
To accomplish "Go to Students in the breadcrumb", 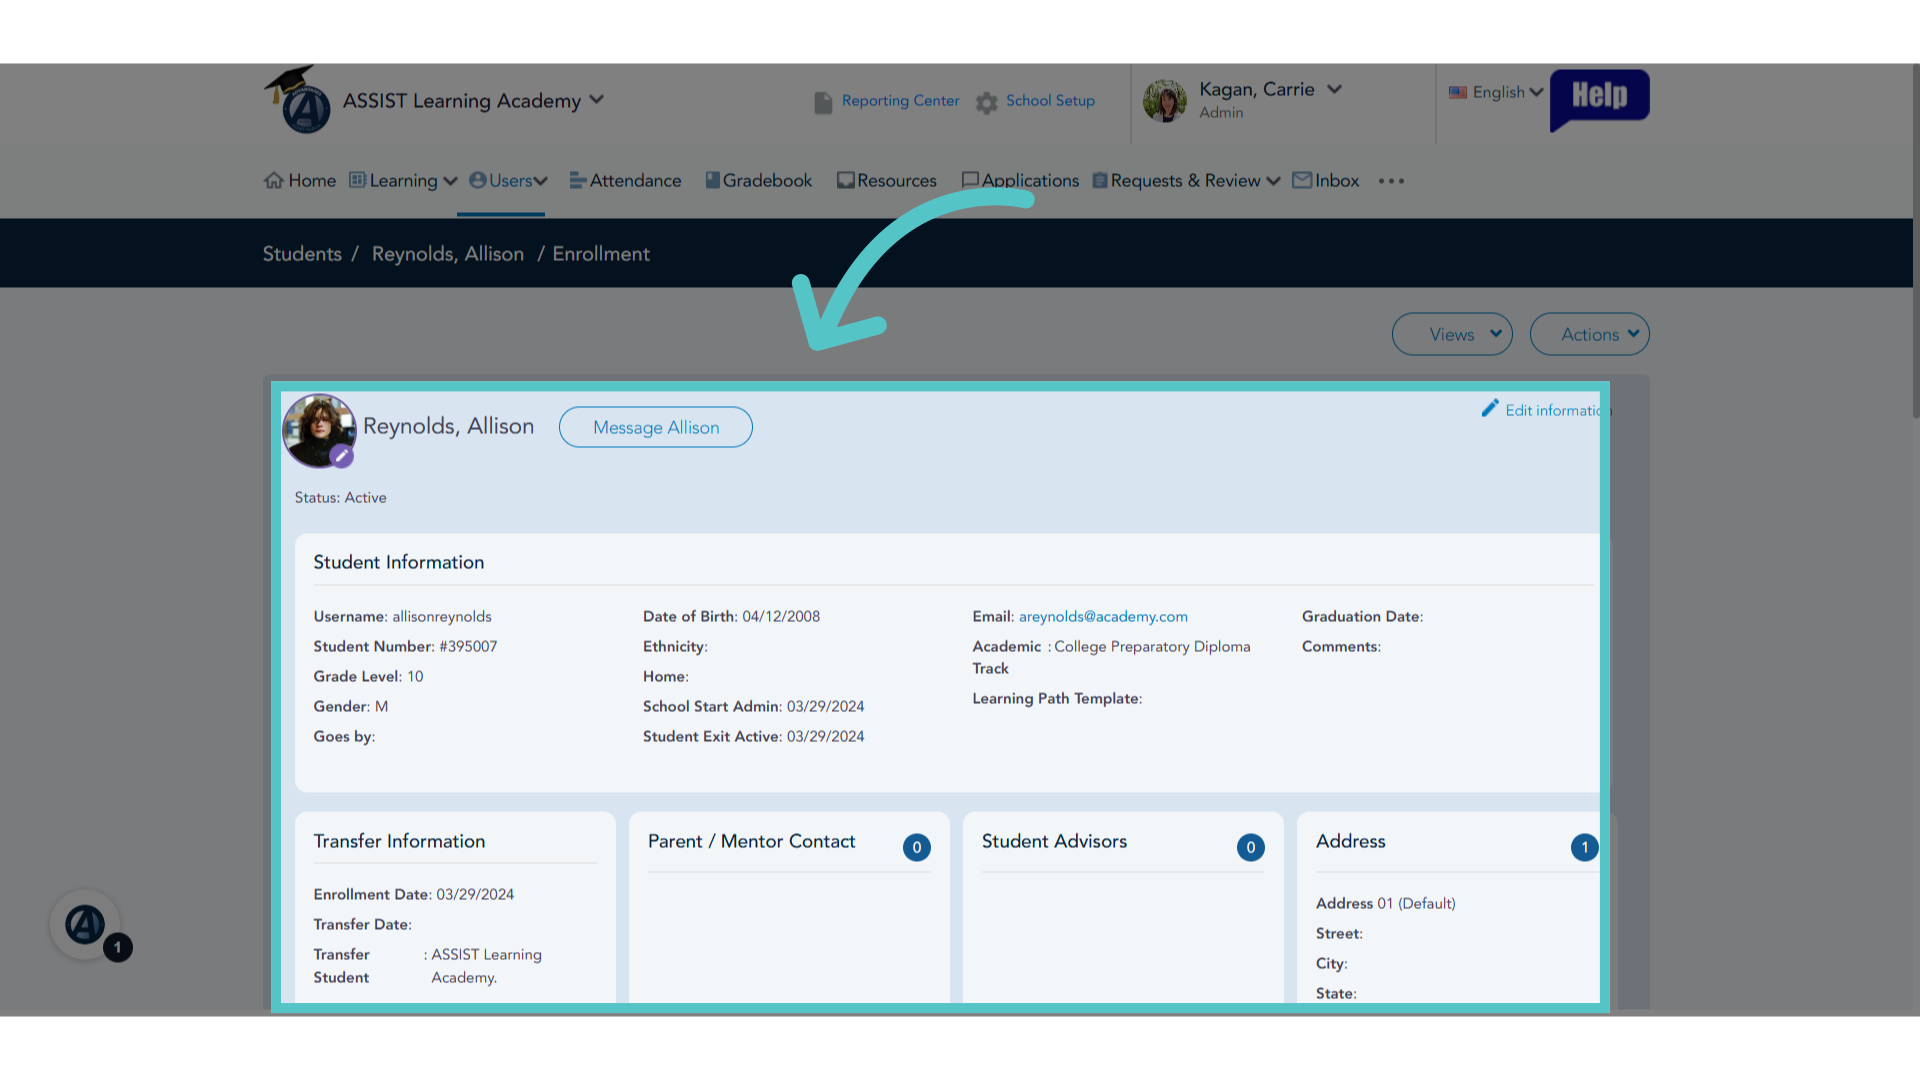I will coord(302,254).
